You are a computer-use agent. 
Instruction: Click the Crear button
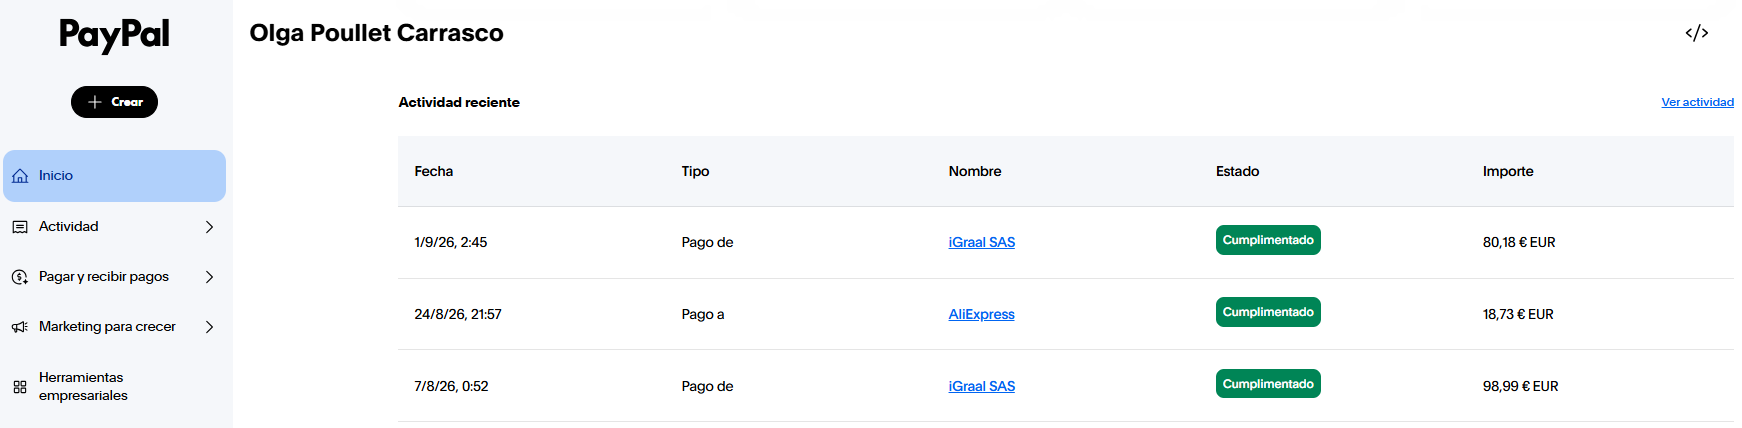[114, 102]
